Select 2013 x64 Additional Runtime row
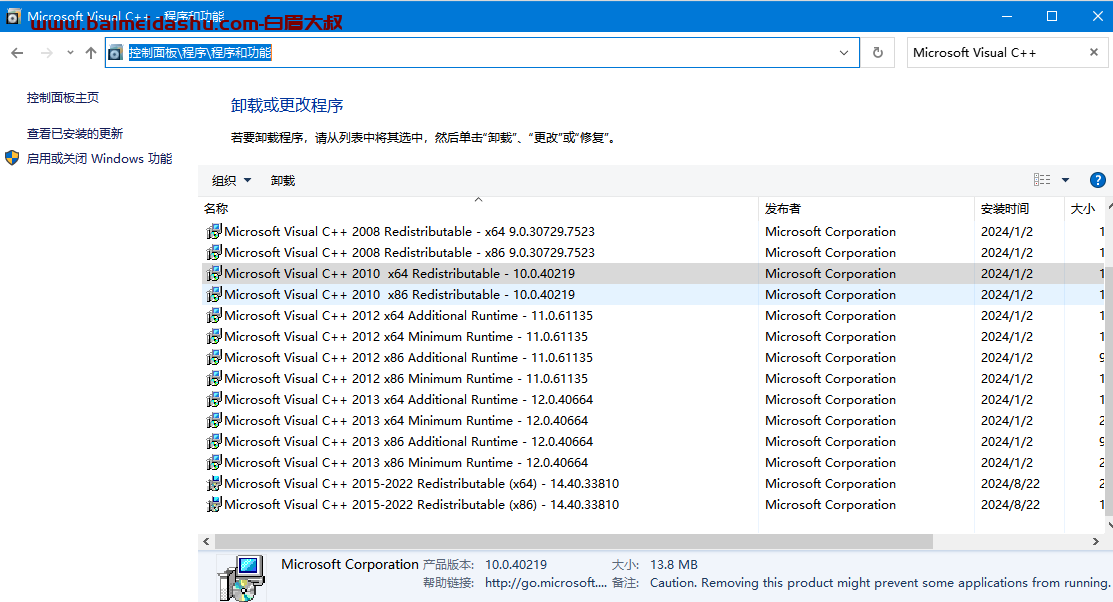 click(x=653, y=400)
